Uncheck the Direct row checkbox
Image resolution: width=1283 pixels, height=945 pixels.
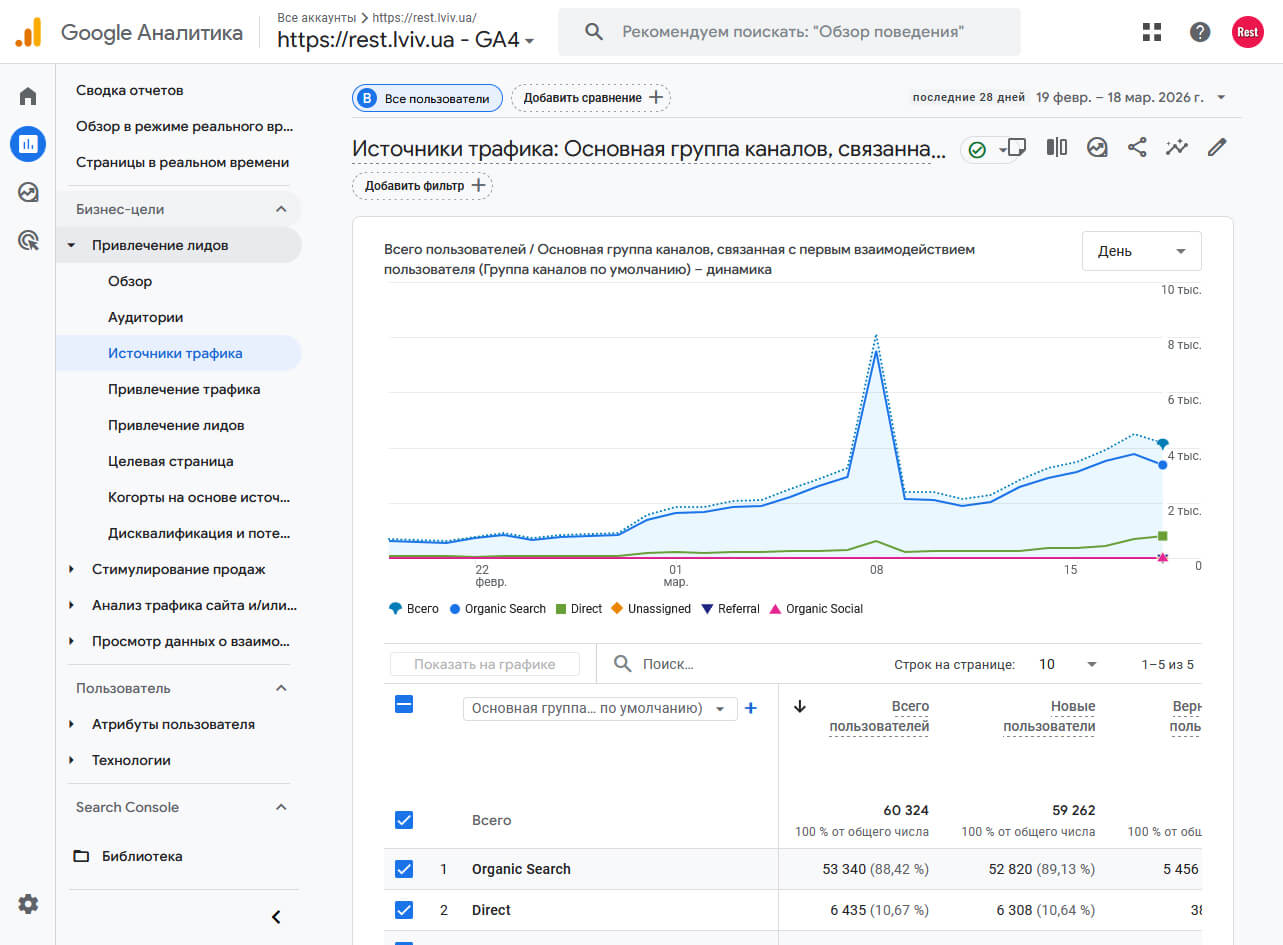[404, 910]
